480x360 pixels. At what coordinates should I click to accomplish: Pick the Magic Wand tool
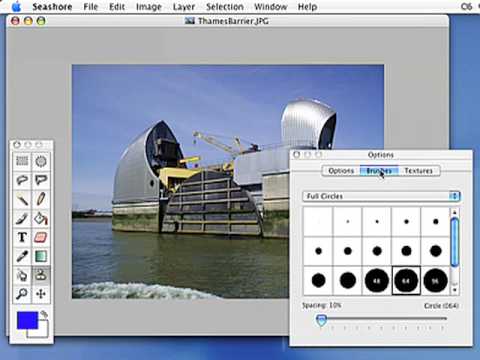tap(22, 199)
